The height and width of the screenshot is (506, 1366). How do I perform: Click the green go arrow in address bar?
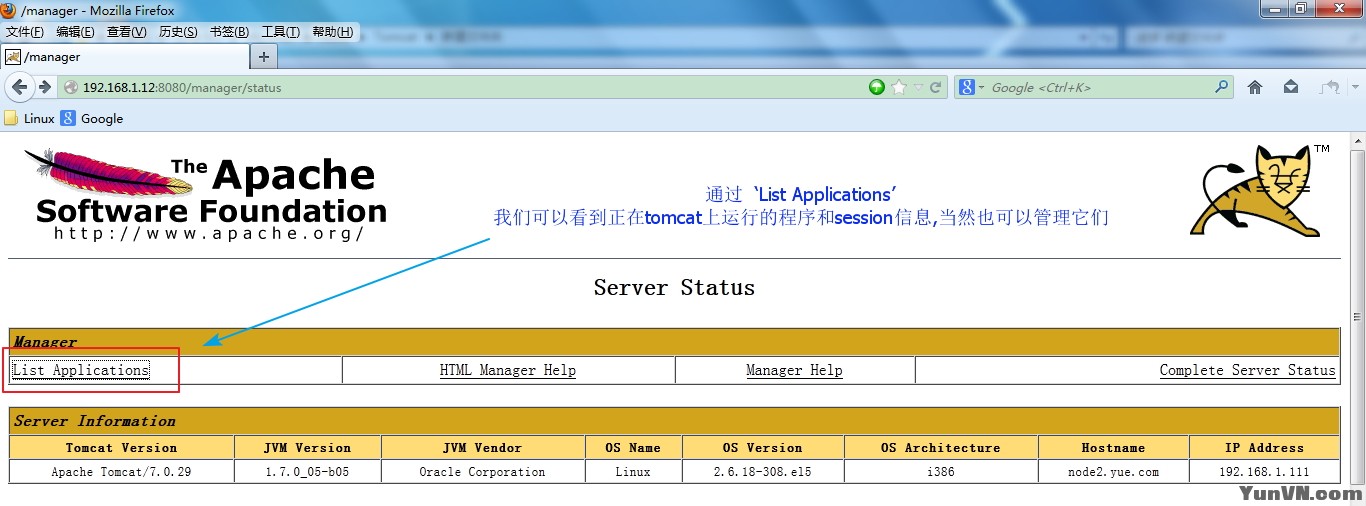pyautogui.click(x=877, y=87)
